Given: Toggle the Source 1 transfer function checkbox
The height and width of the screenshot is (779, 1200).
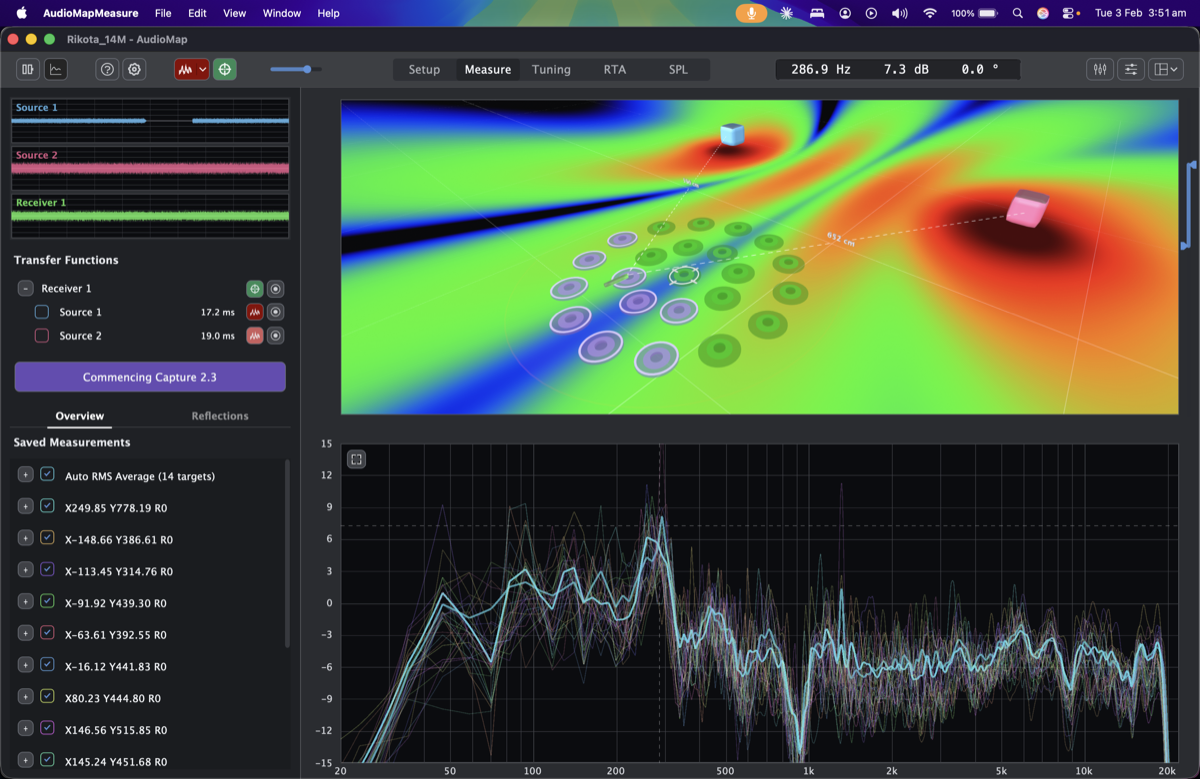Looking at the screenshot, I should [42, 312].
